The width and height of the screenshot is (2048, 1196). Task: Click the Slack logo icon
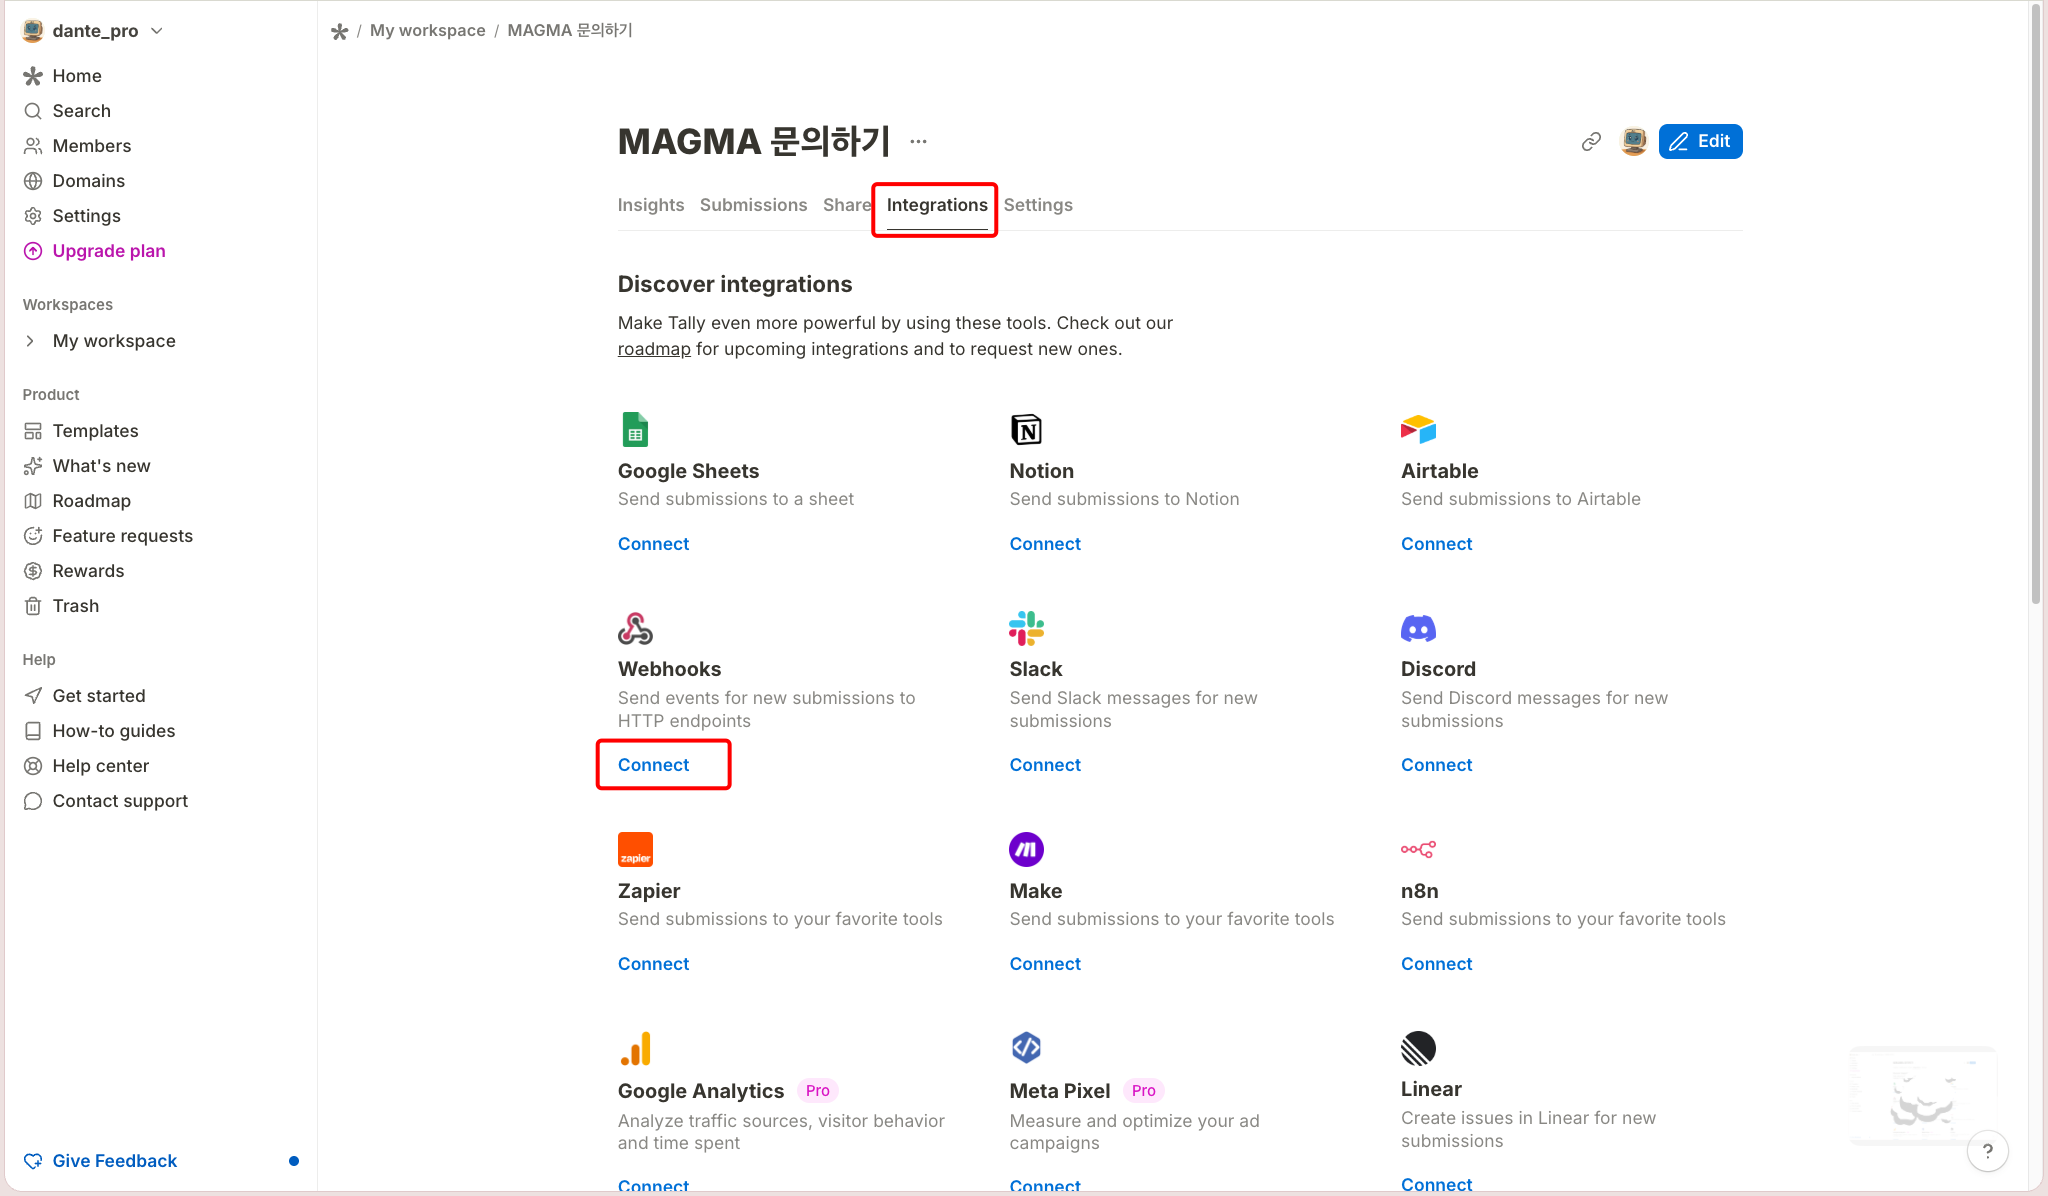tap(1026, 628)
